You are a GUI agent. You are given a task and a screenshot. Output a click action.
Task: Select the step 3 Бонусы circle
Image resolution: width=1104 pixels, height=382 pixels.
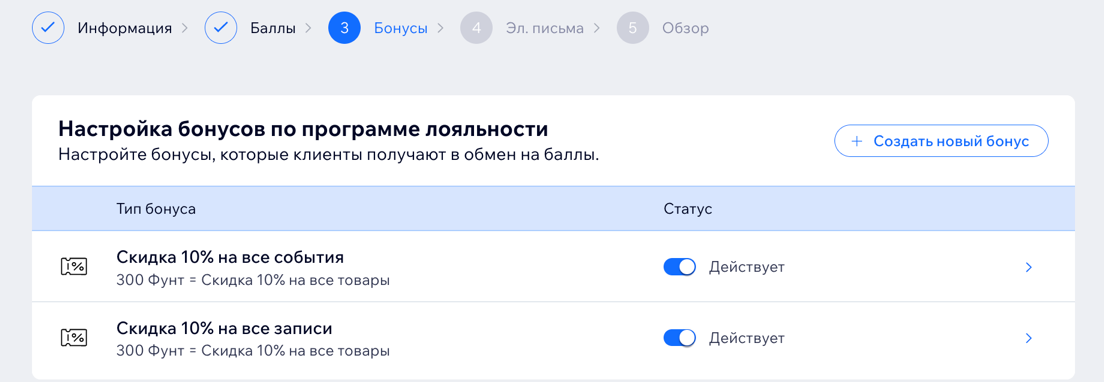(x=344, y=28)
